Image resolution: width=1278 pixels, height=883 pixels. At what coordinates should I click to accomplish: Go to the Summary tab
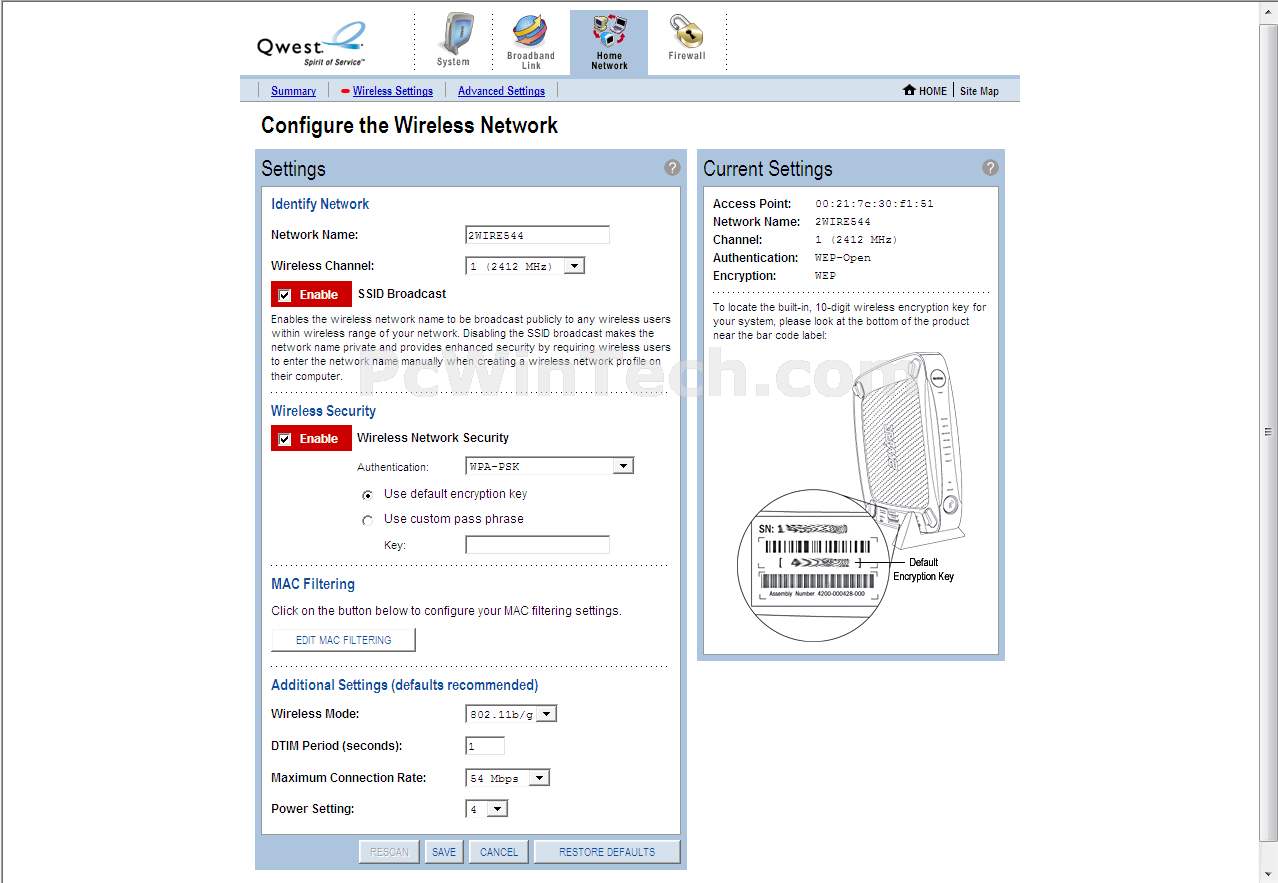click(x=293, y=91)
